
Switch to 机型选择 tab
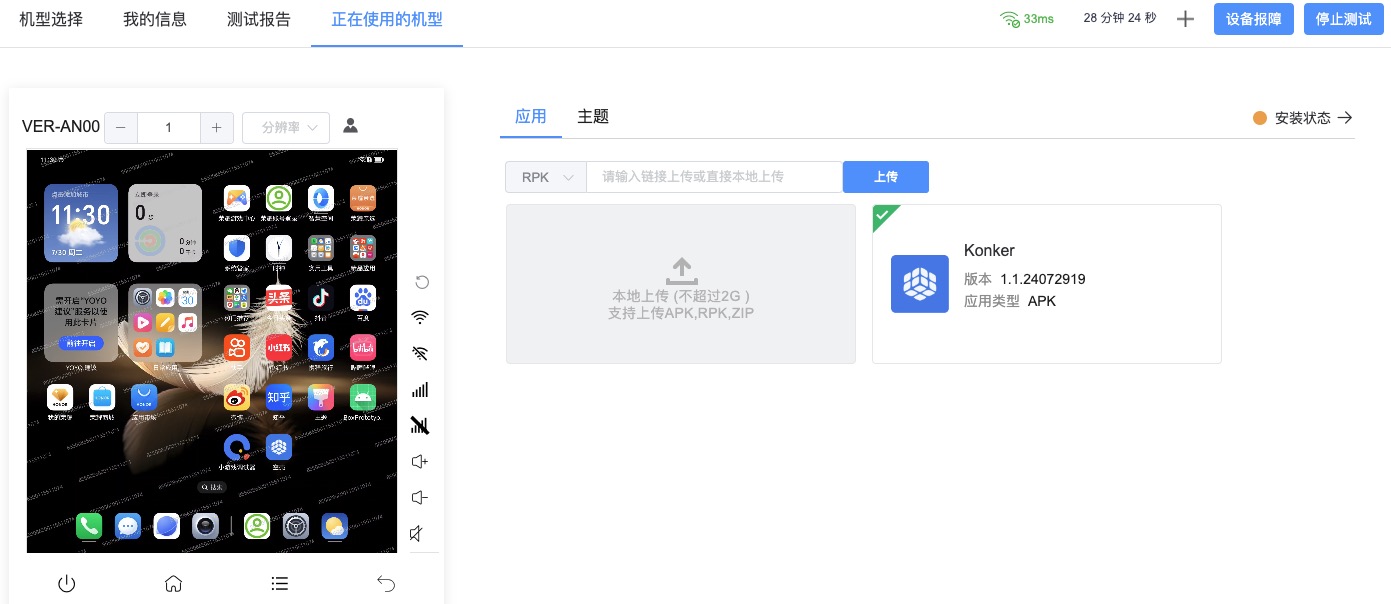tap(51, 19)
